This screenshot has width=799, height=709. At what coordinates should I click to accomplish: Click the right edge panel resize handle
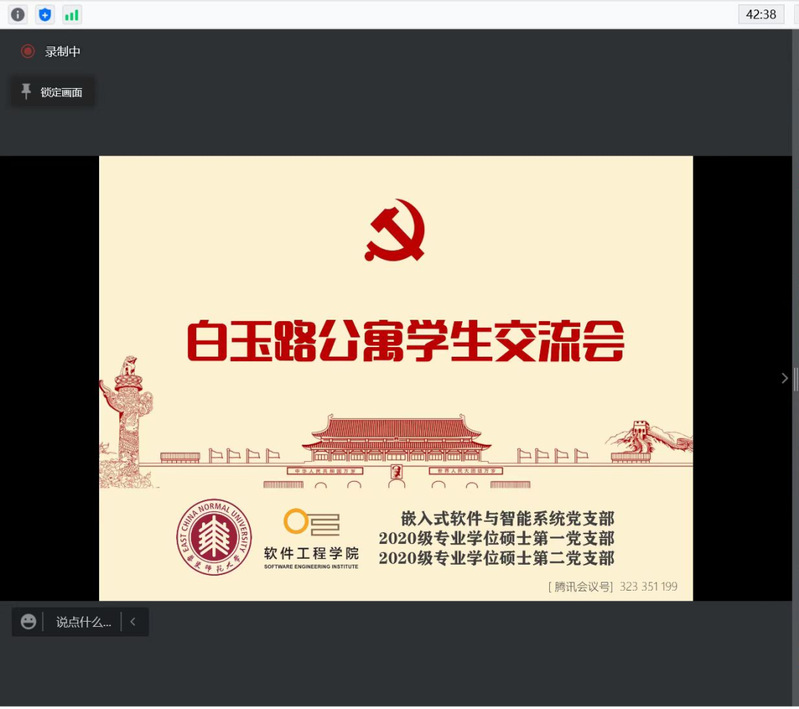(795, 378)
